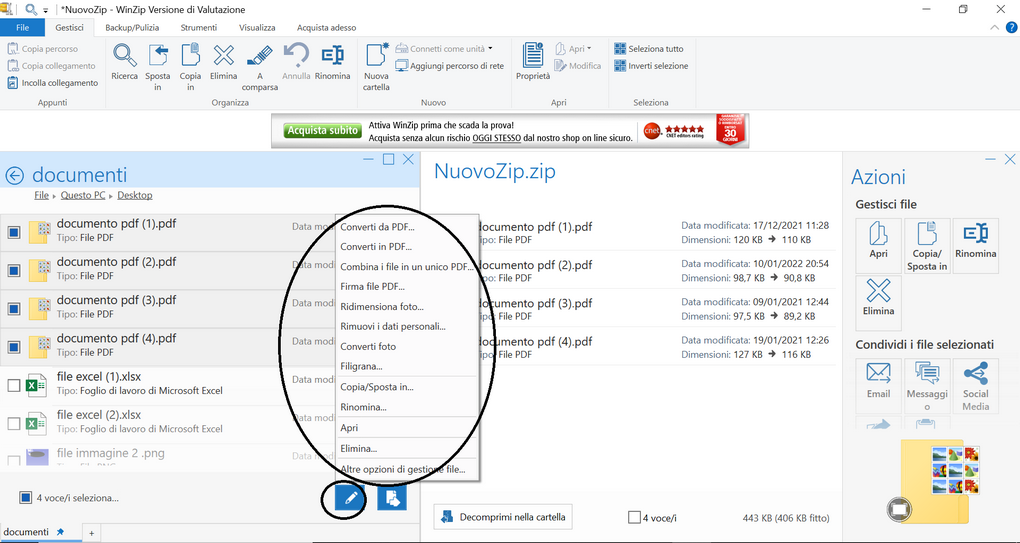1020x543 pixels.
Task: Choose Converti da PDF... from menu
Action: [x=407, y=227]
